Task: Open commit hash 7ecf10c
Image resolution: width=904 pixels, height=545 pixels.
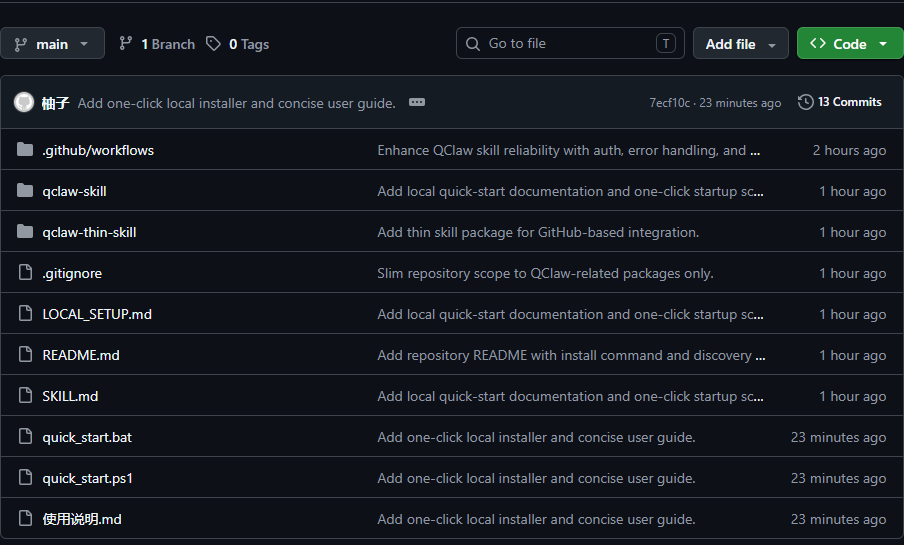Action: tap(669, 103)
